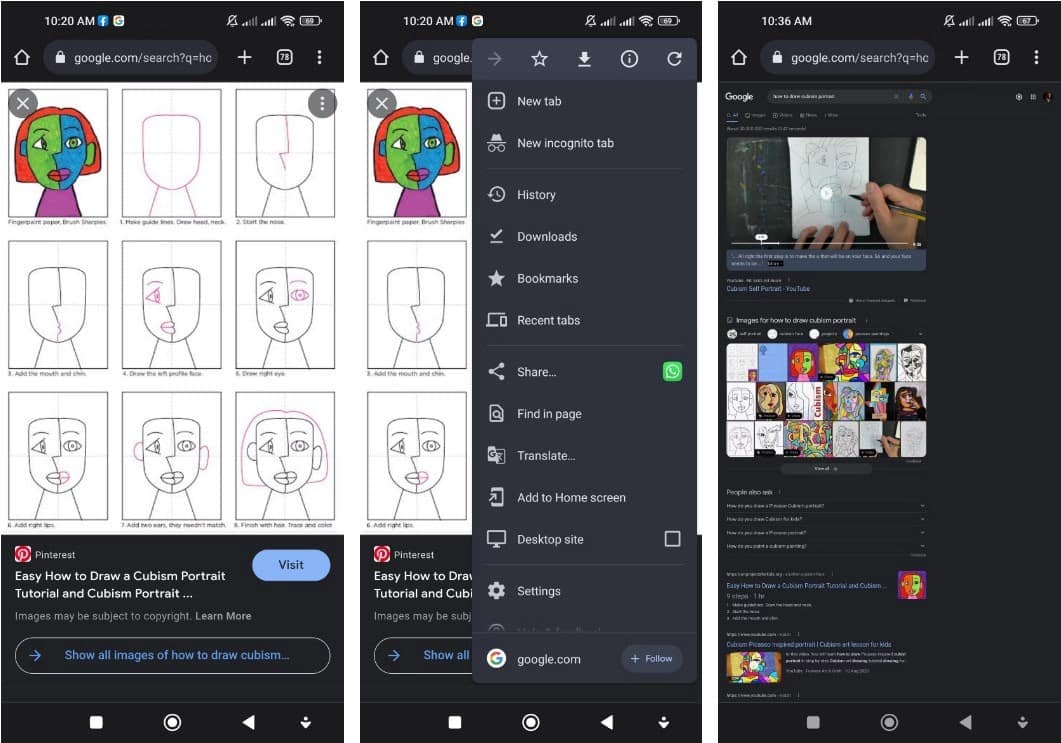The image size is (1061, 743).
Task: Open tab switcher showing 78 on left screen
Action: click(x=285, y=58)
